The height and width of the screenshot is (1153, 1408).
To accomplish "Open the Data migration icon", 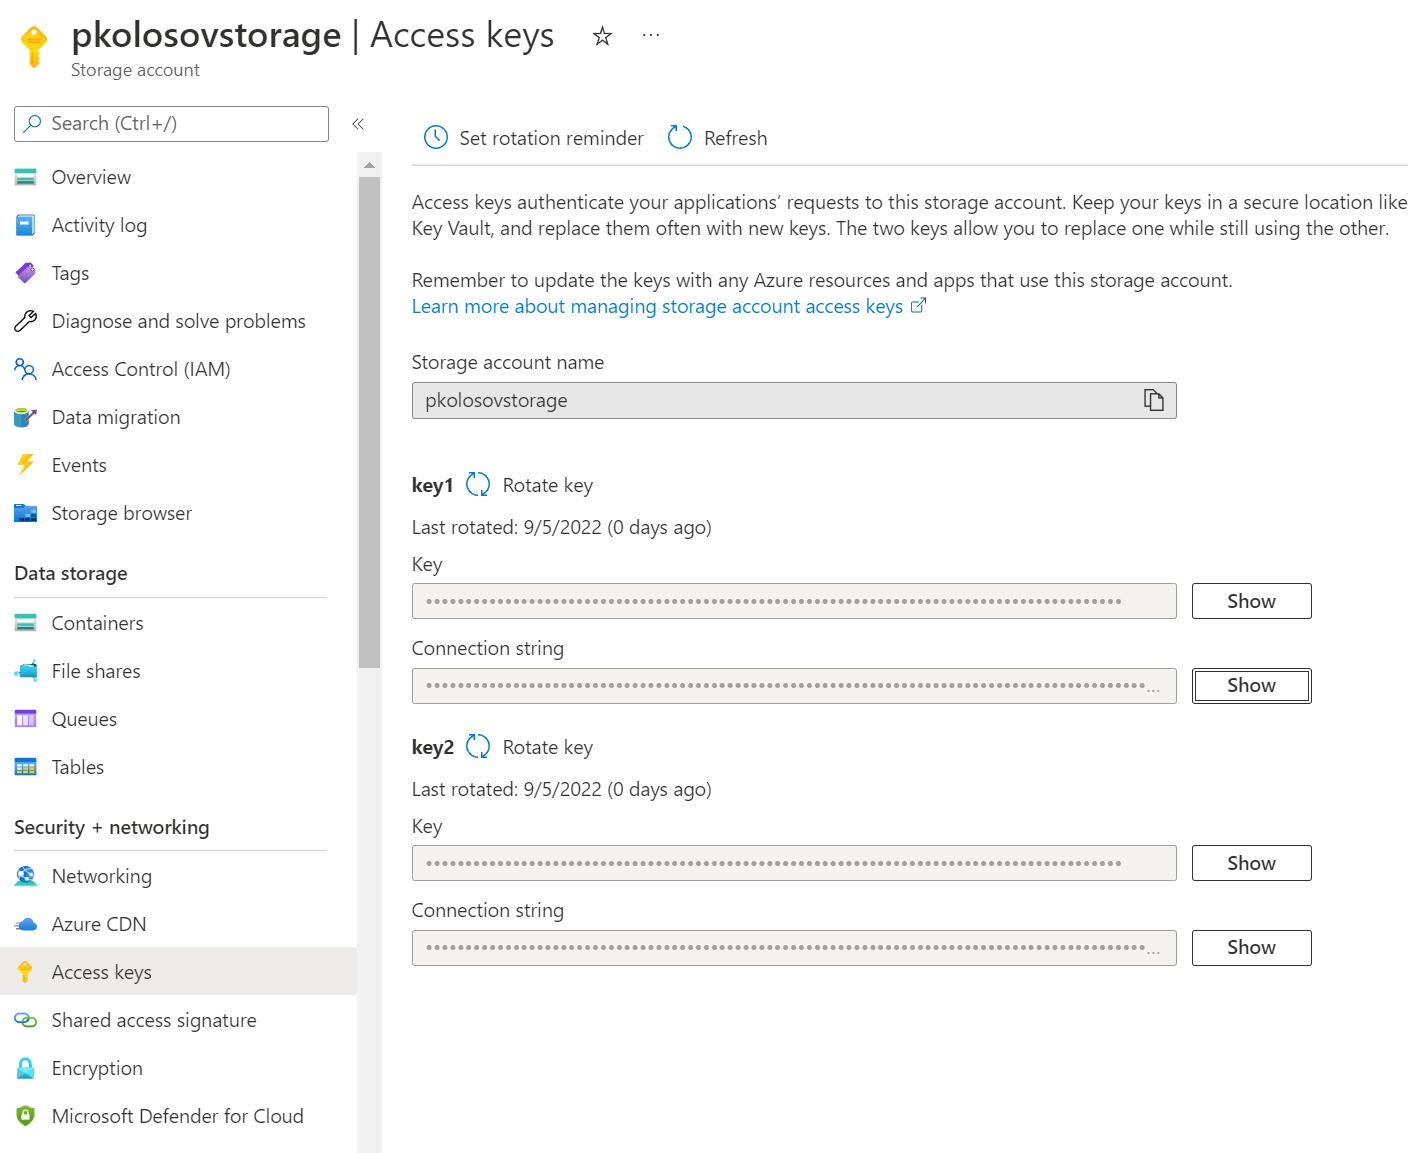I will [26, 417].
